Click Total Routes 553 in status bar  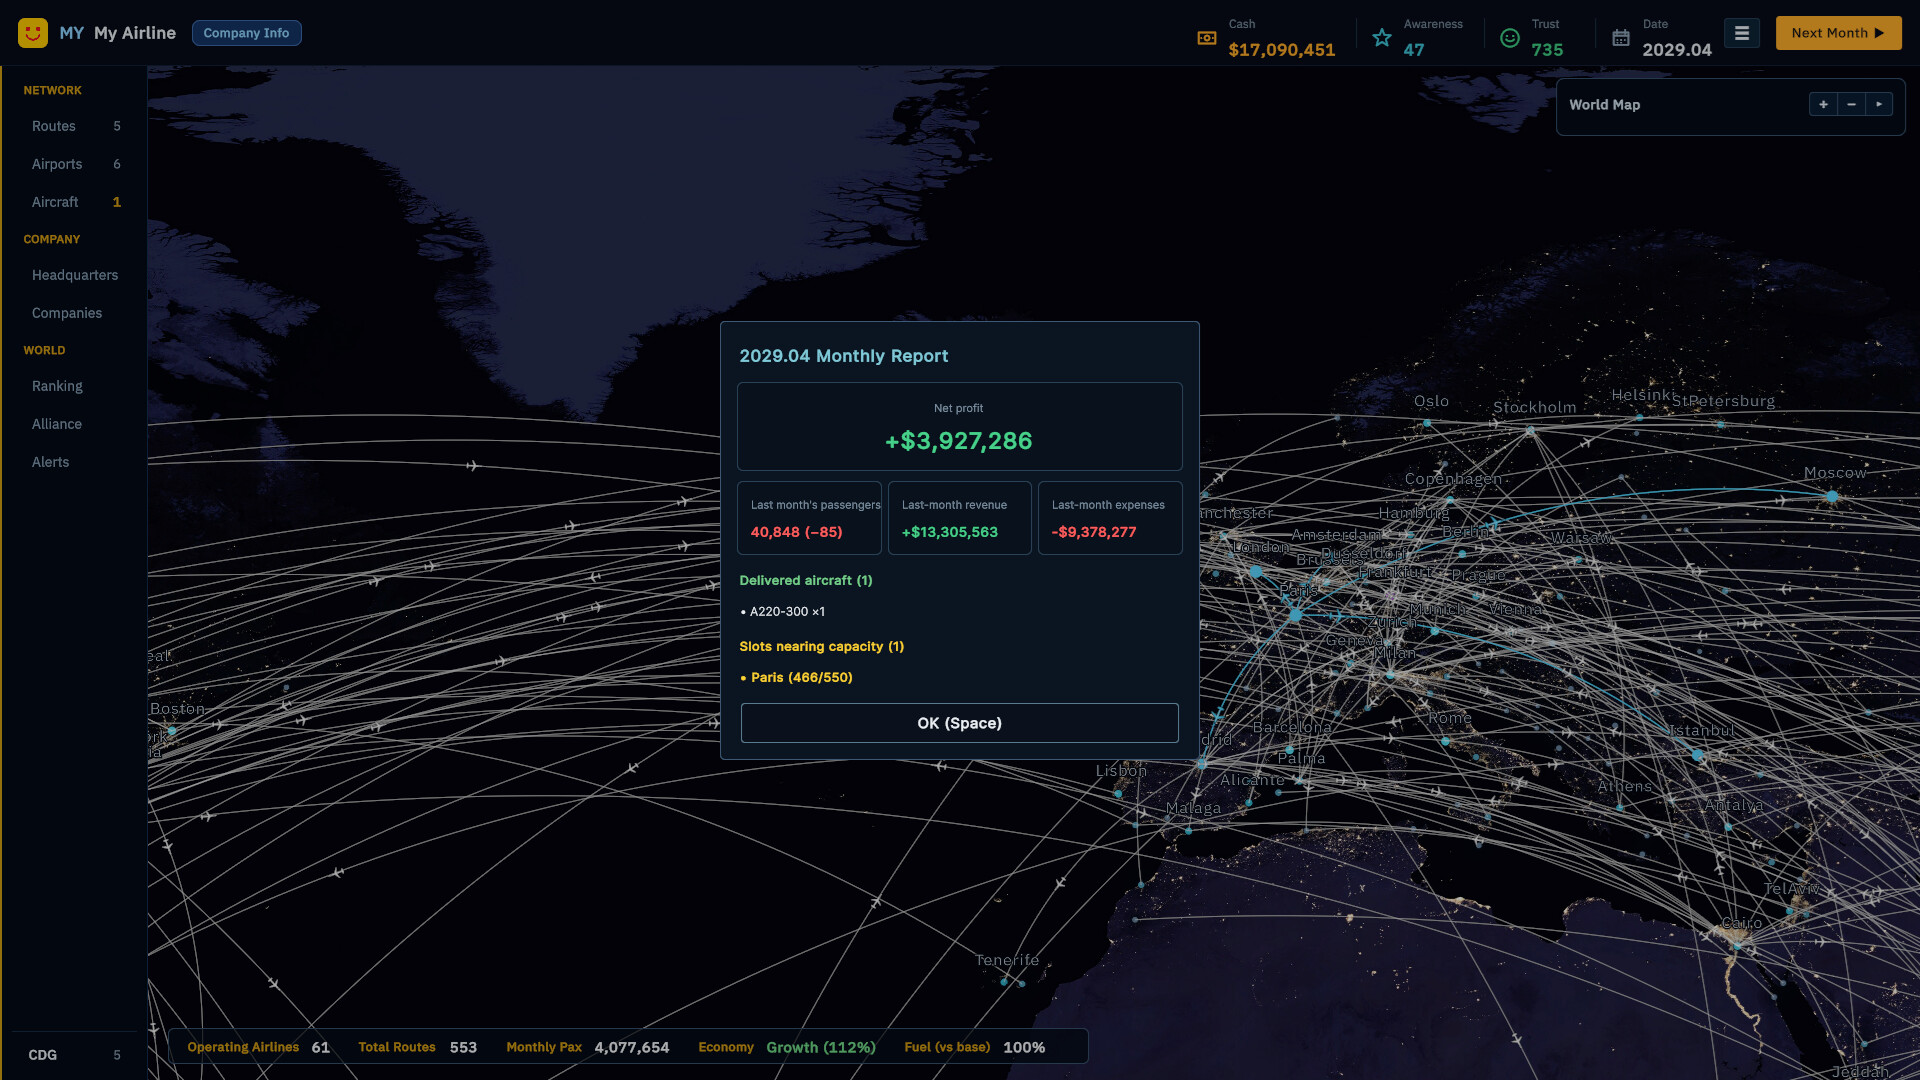(x=417, y=1047)
